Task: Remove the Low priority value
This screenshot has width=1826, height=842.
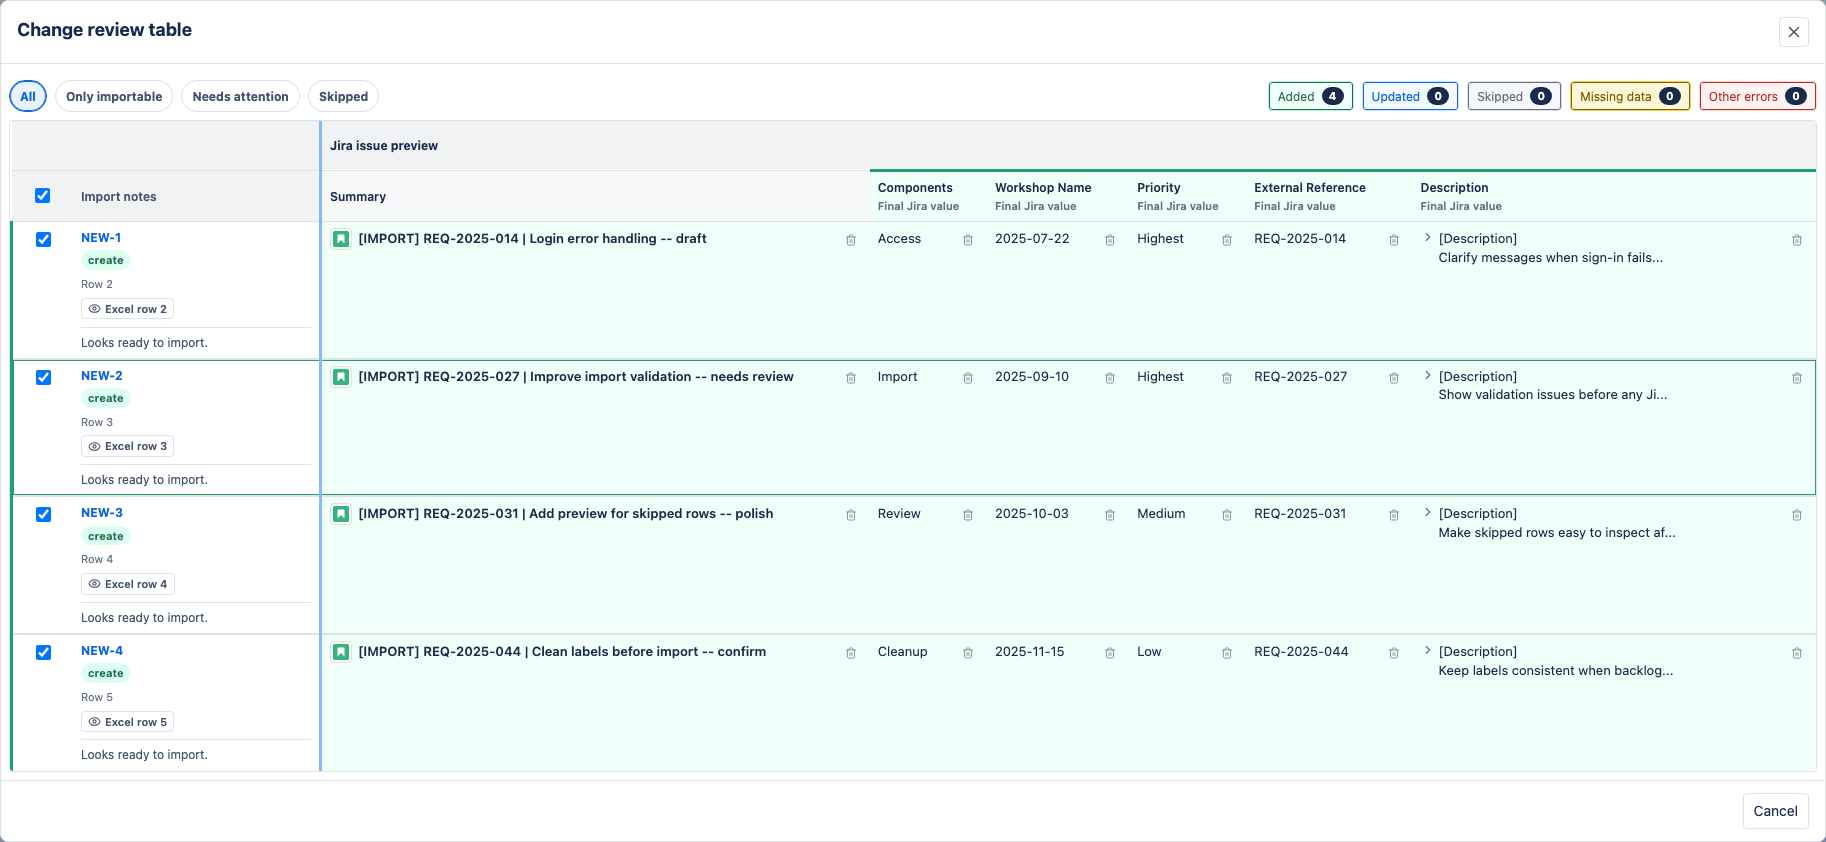Action: click(1227, 653)
